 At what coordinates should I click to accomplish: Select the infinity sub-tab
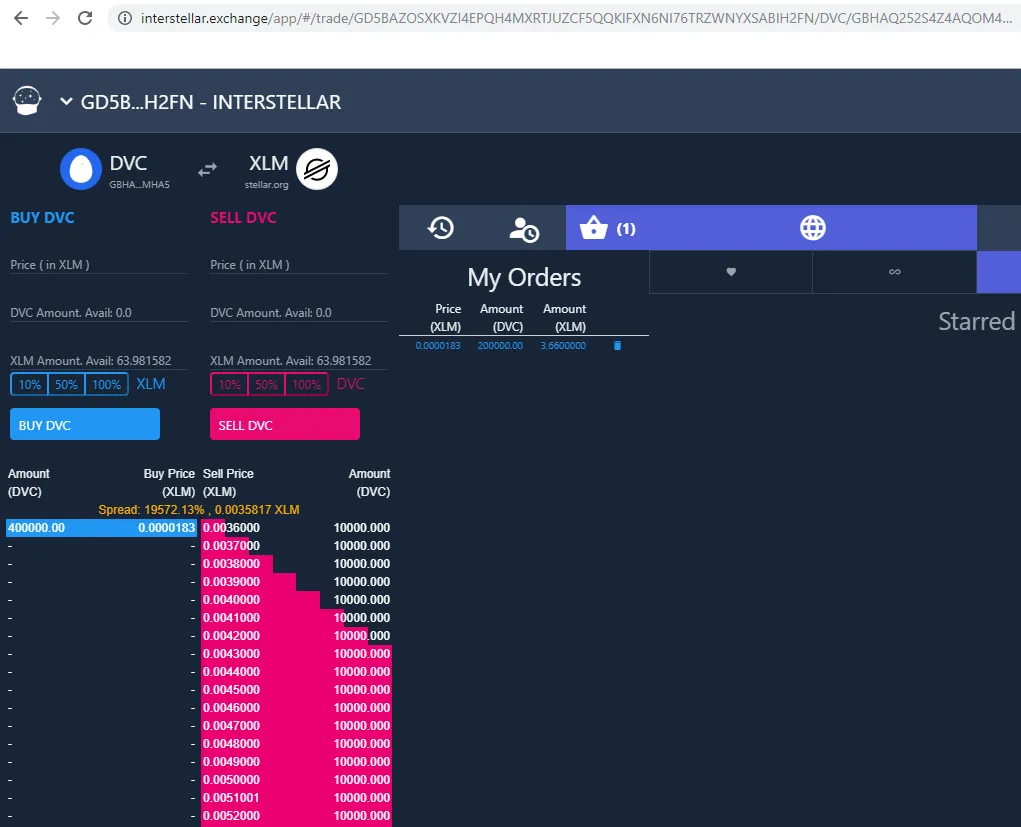895,272
